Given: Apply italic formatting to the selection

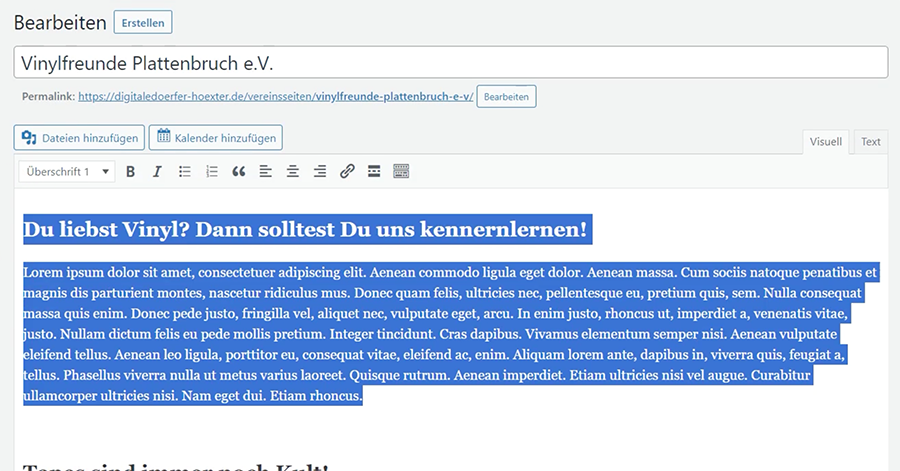Looking at the screenshot, I should tap(157, 172).
